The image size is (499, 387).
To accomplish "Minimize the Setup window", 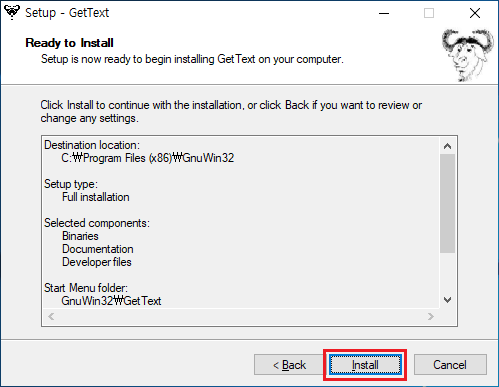I will coord(384,13).
